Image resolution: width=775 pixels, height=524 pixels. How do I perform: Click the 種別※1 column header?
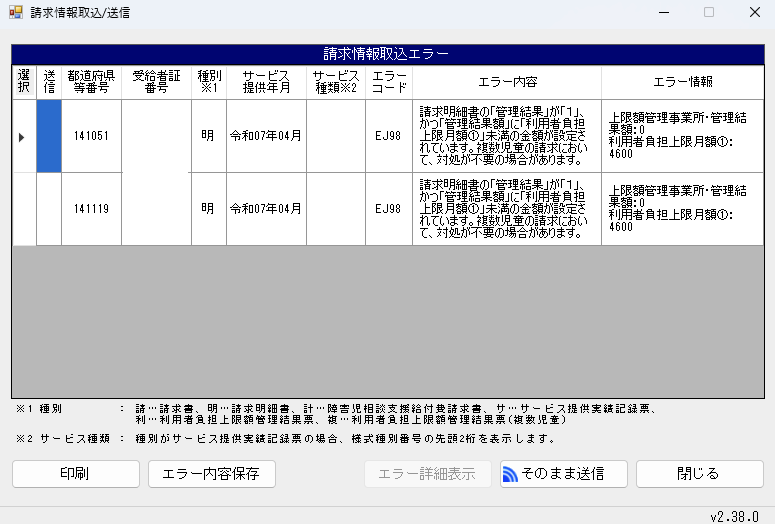click(x=209, y=82)
